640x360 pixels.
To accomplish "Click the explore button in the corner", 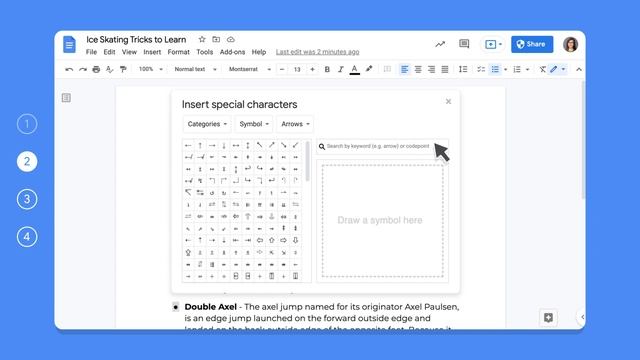I will [548, 318].
